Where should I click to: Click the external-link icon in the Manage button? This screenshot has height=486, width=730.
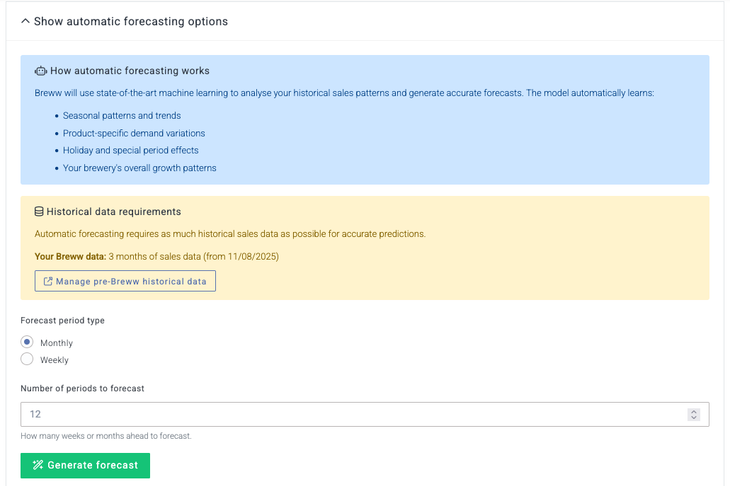click(48, 282)
